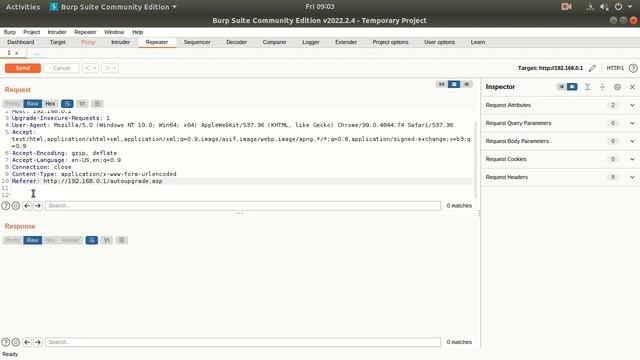The image size is (640, 360).
Task: Dock Inspector with the left layout icon
Action: pos(562,87)
